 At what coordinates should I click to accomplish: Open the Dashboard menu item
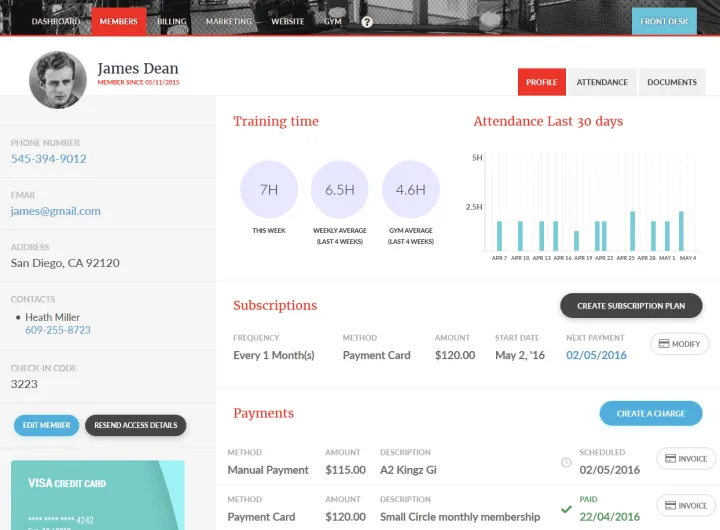(56, 21)
